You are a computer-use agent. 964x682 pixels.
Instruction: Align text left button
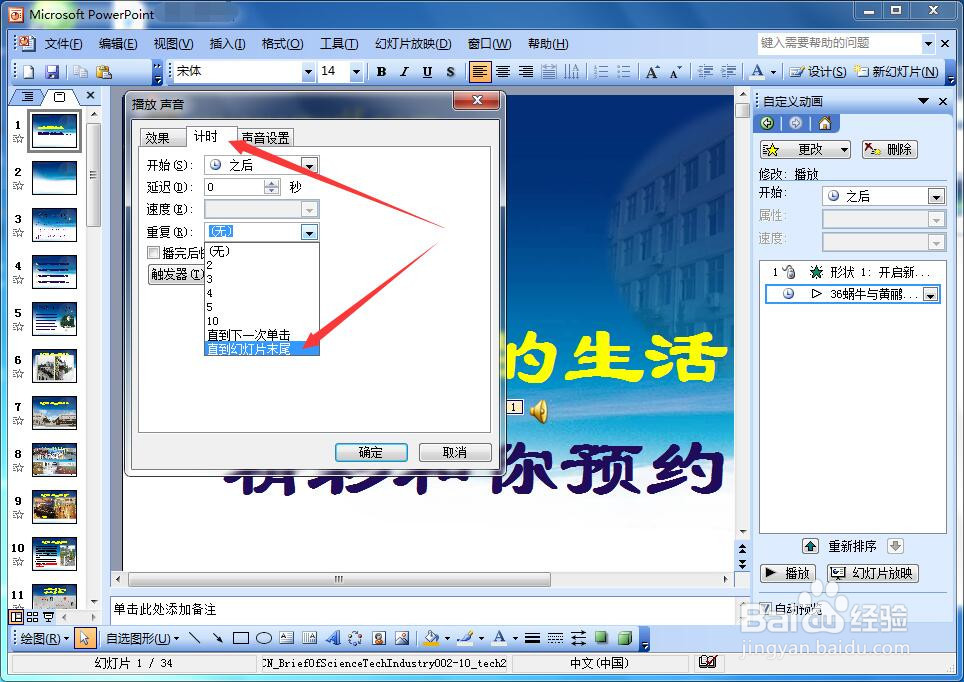tap(480, 72)
